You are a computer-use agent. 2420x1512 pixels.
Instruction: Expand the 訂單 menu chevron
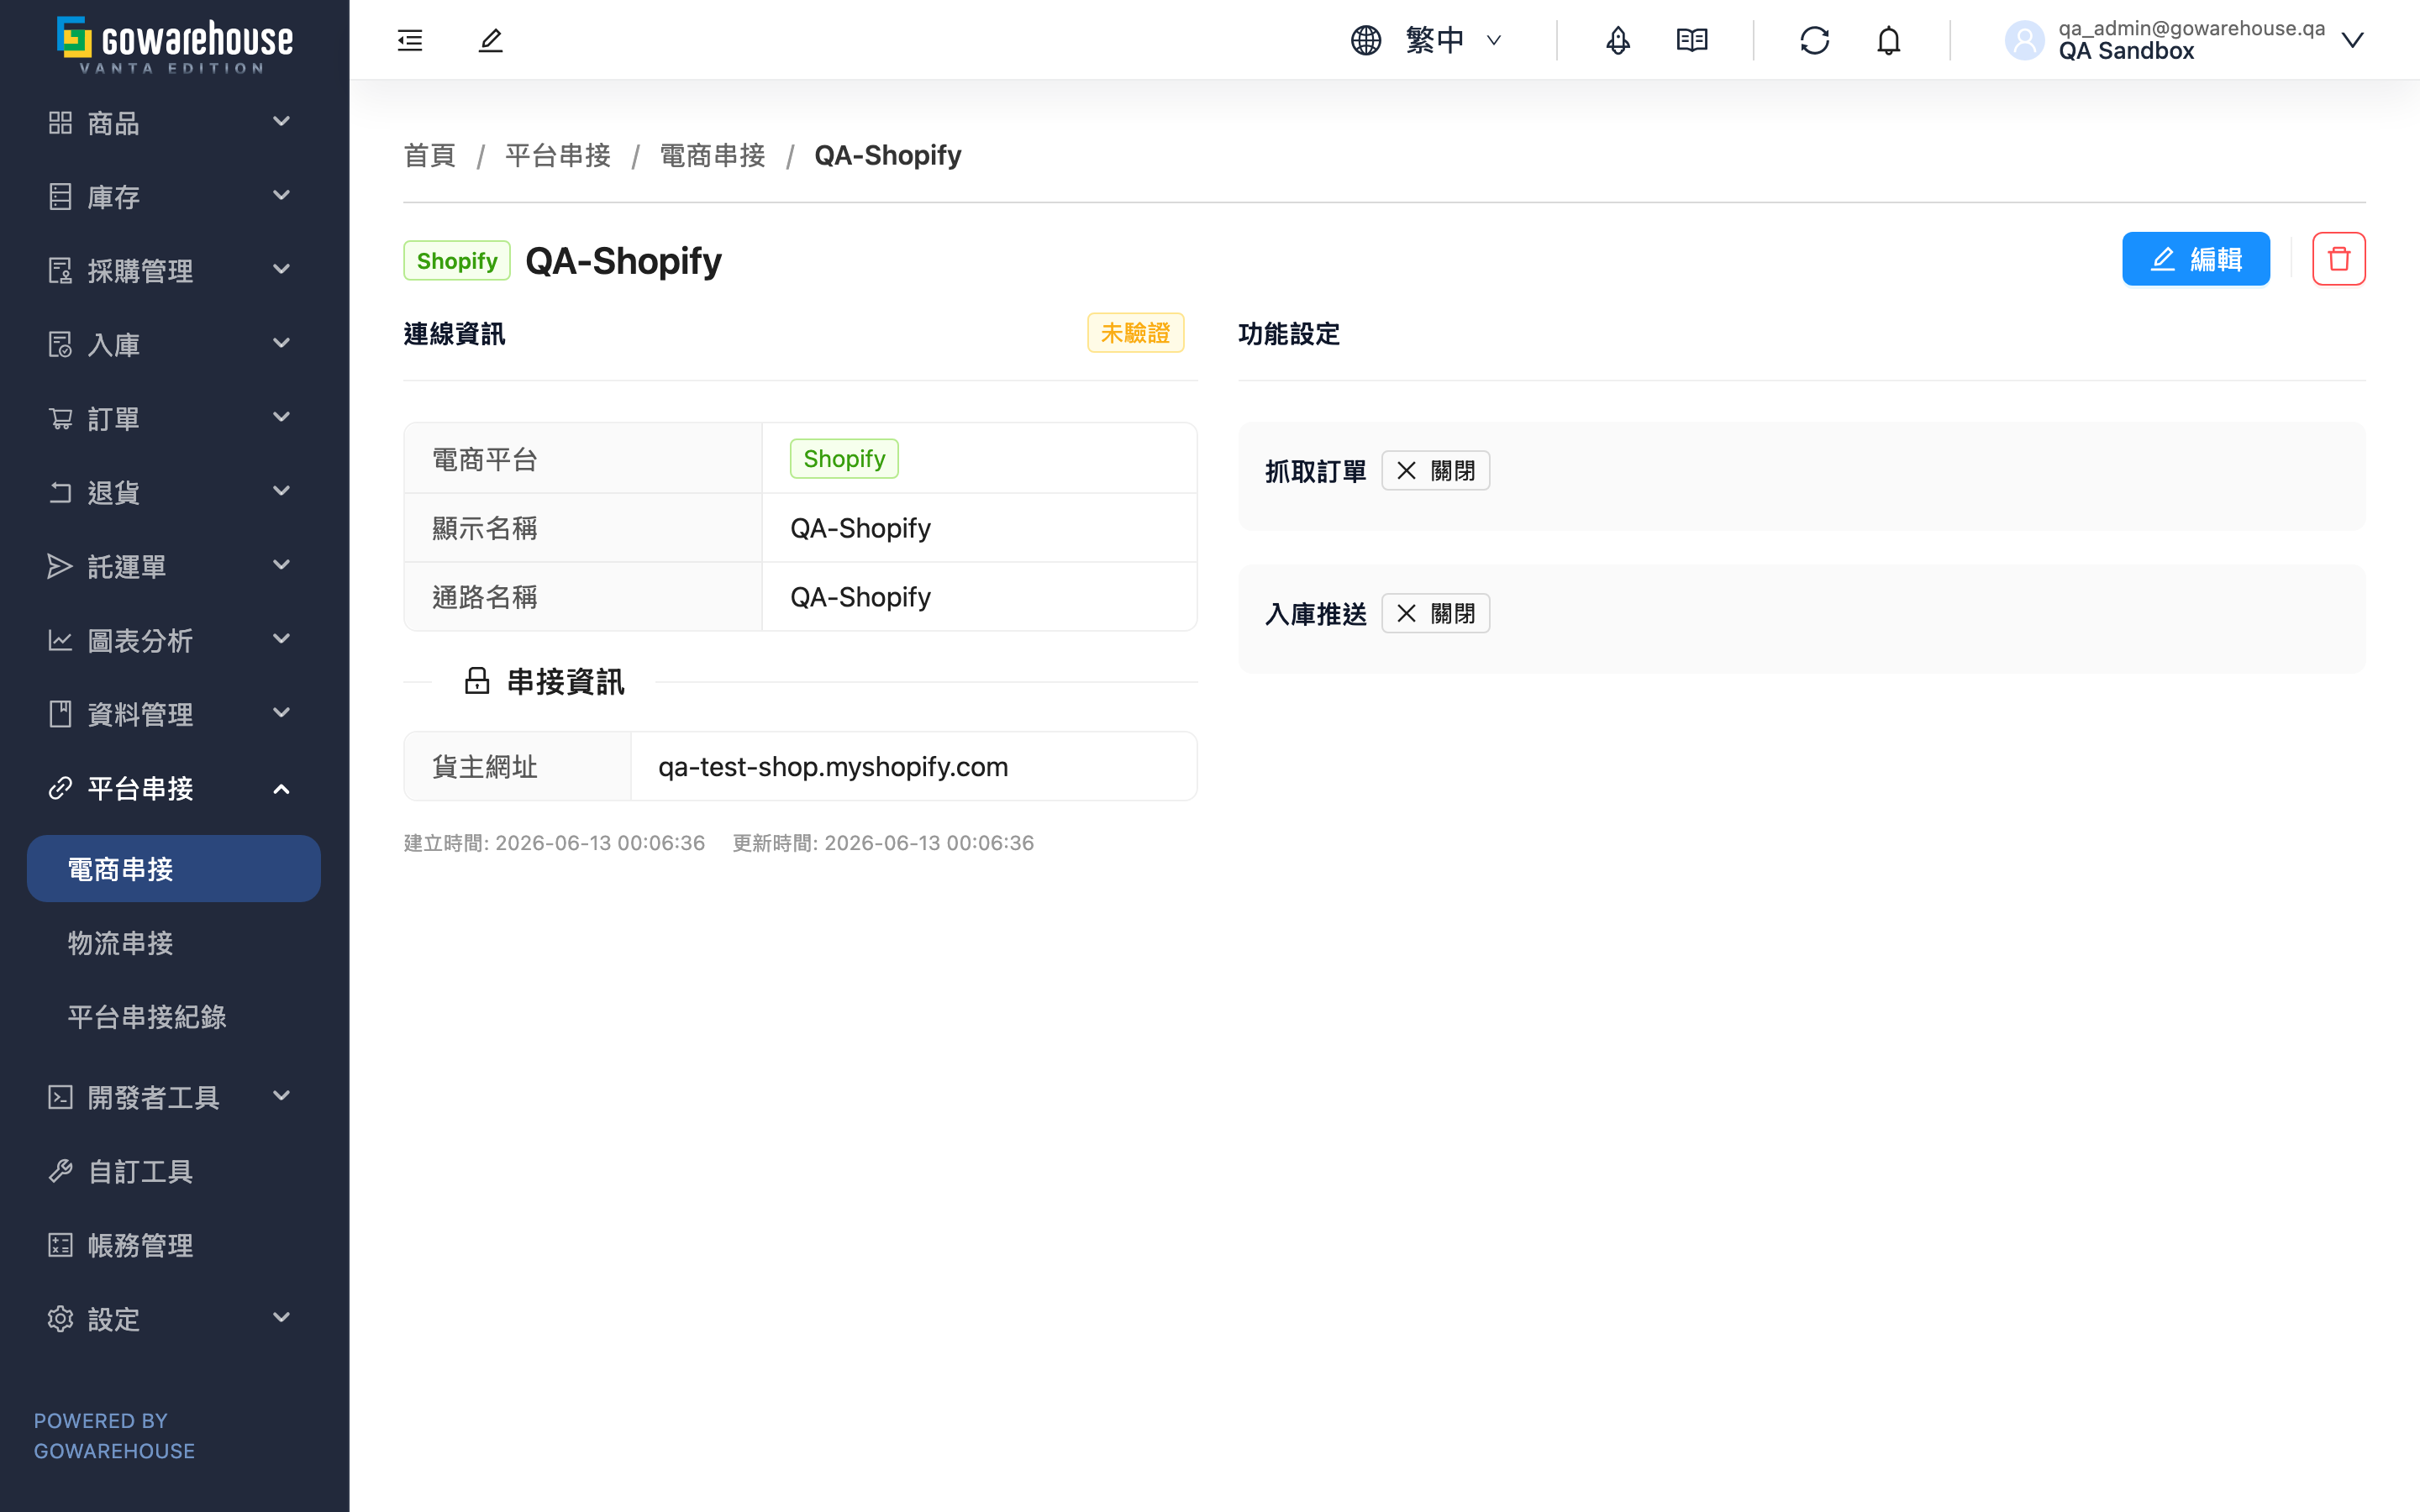pyautogui.click(x=281, y=418)
